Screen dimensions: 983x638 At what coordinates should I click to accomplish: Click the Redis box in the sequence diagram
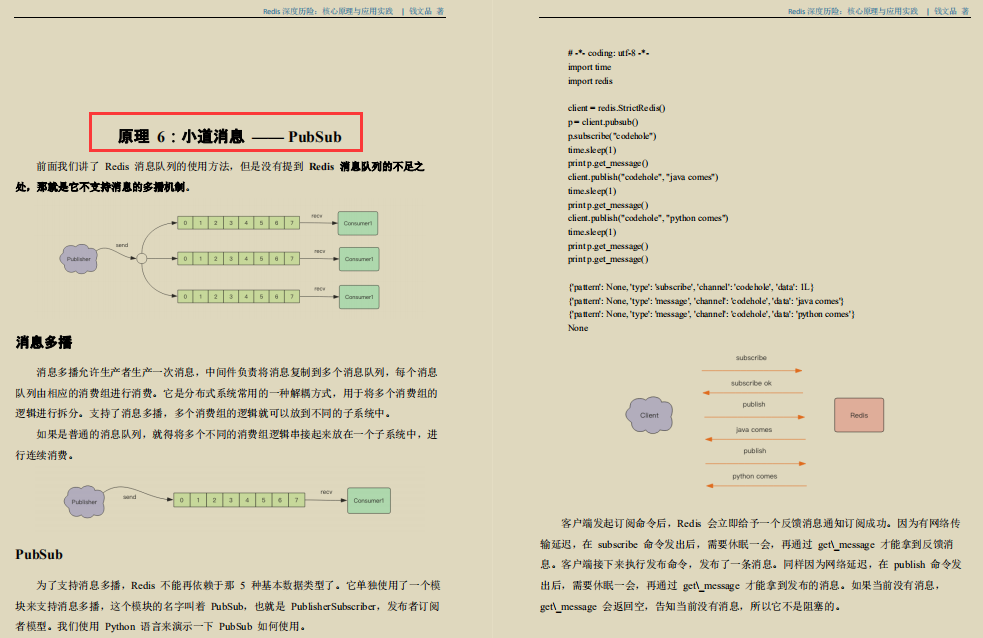pos(859,415)
